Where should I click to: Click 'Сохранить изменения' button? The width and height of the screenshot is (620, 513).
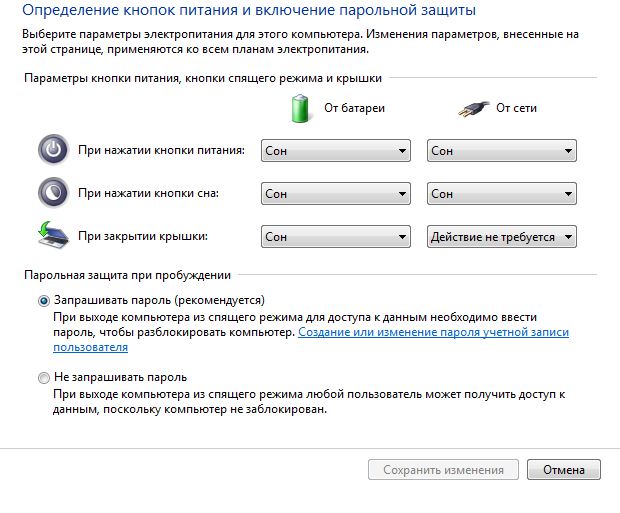(444, 470)
